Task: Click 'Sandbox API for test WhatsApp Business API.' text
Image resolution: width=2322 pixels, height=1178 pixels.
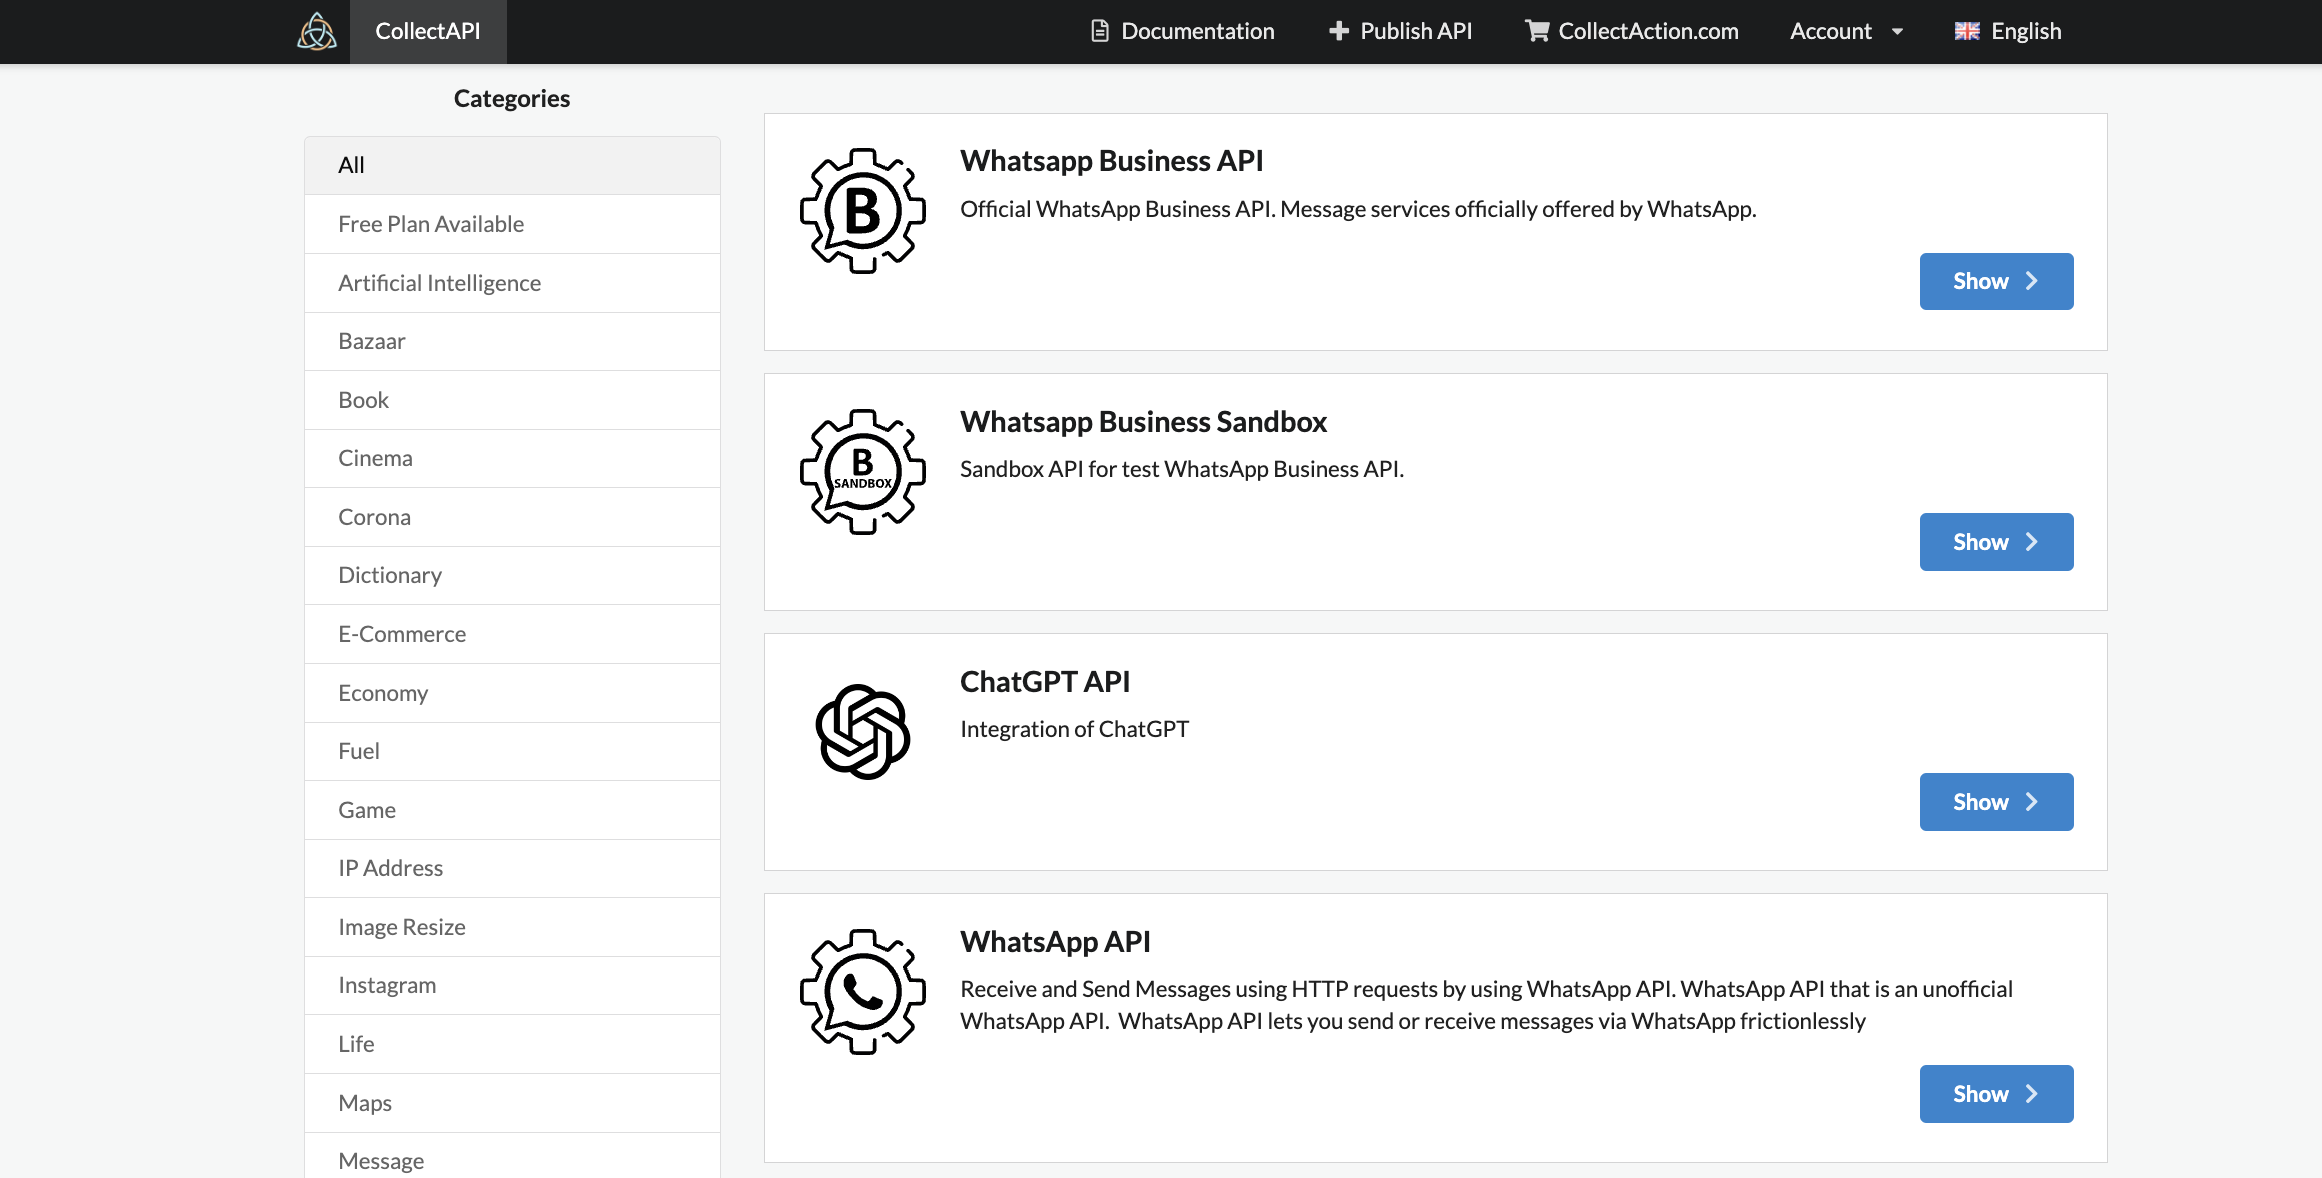Action: pyautogui.click(x=1182, y=470)
